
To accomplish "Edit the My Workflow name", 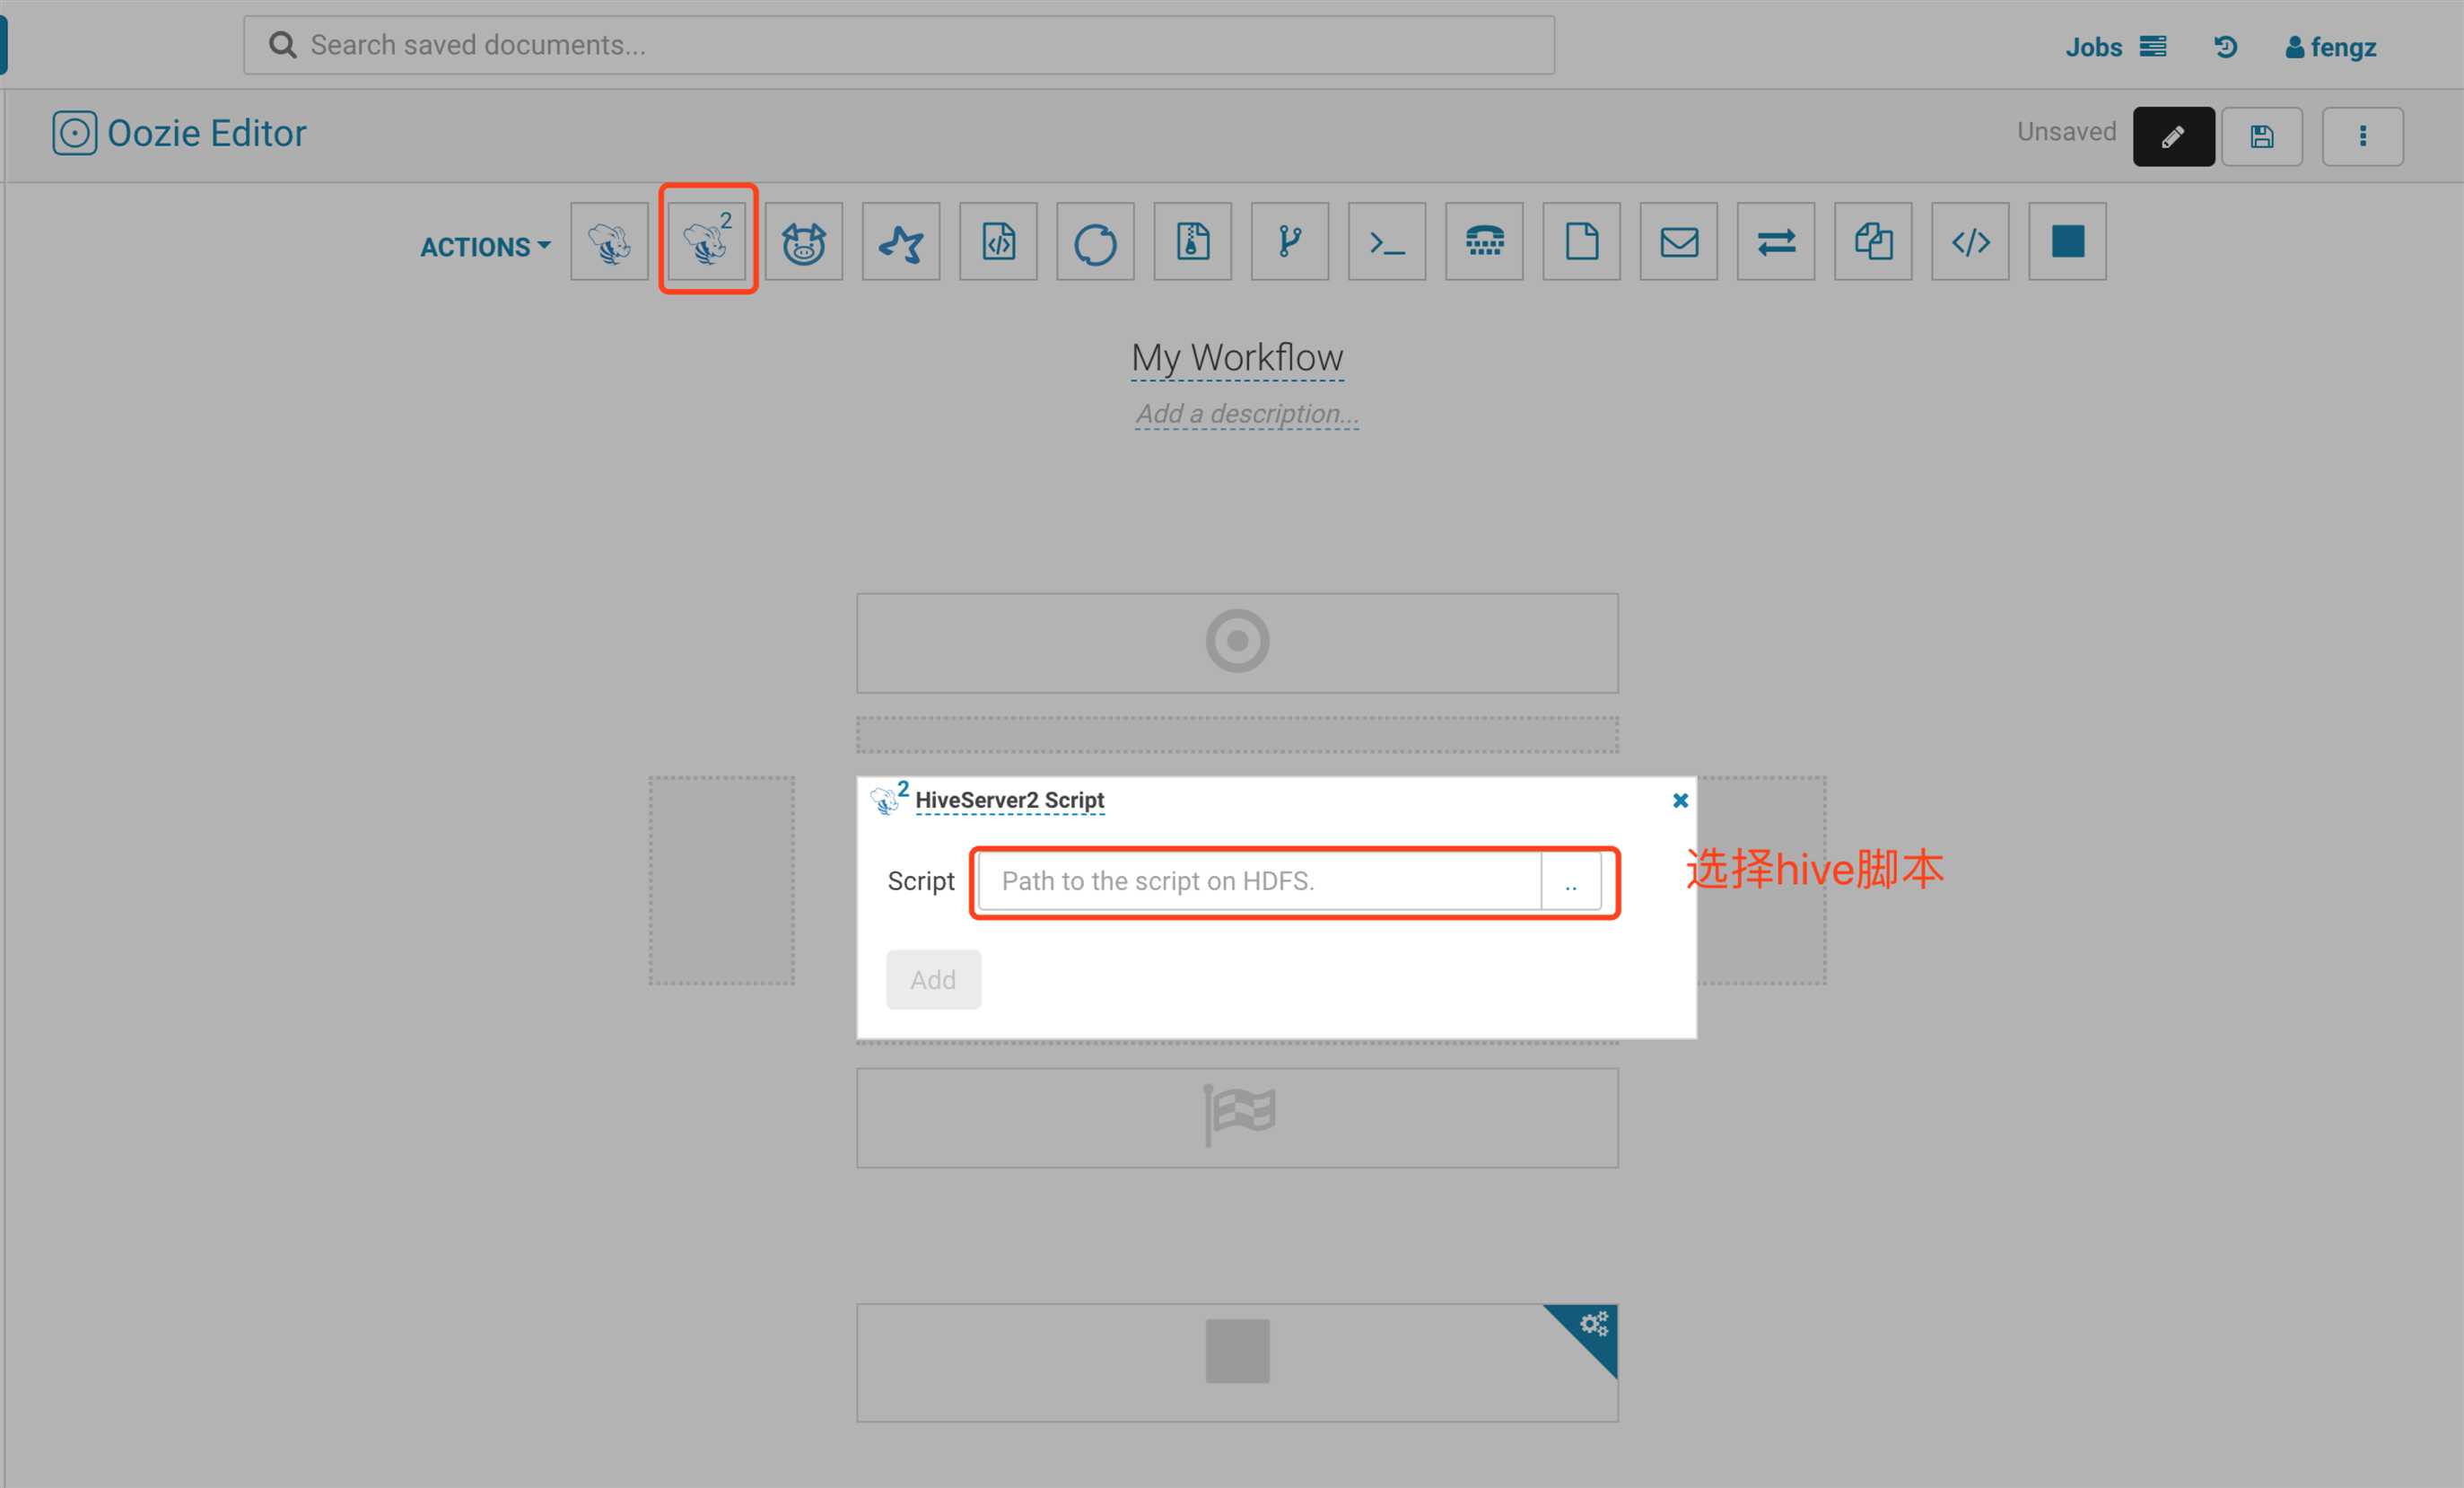I will click(1237, 357).
